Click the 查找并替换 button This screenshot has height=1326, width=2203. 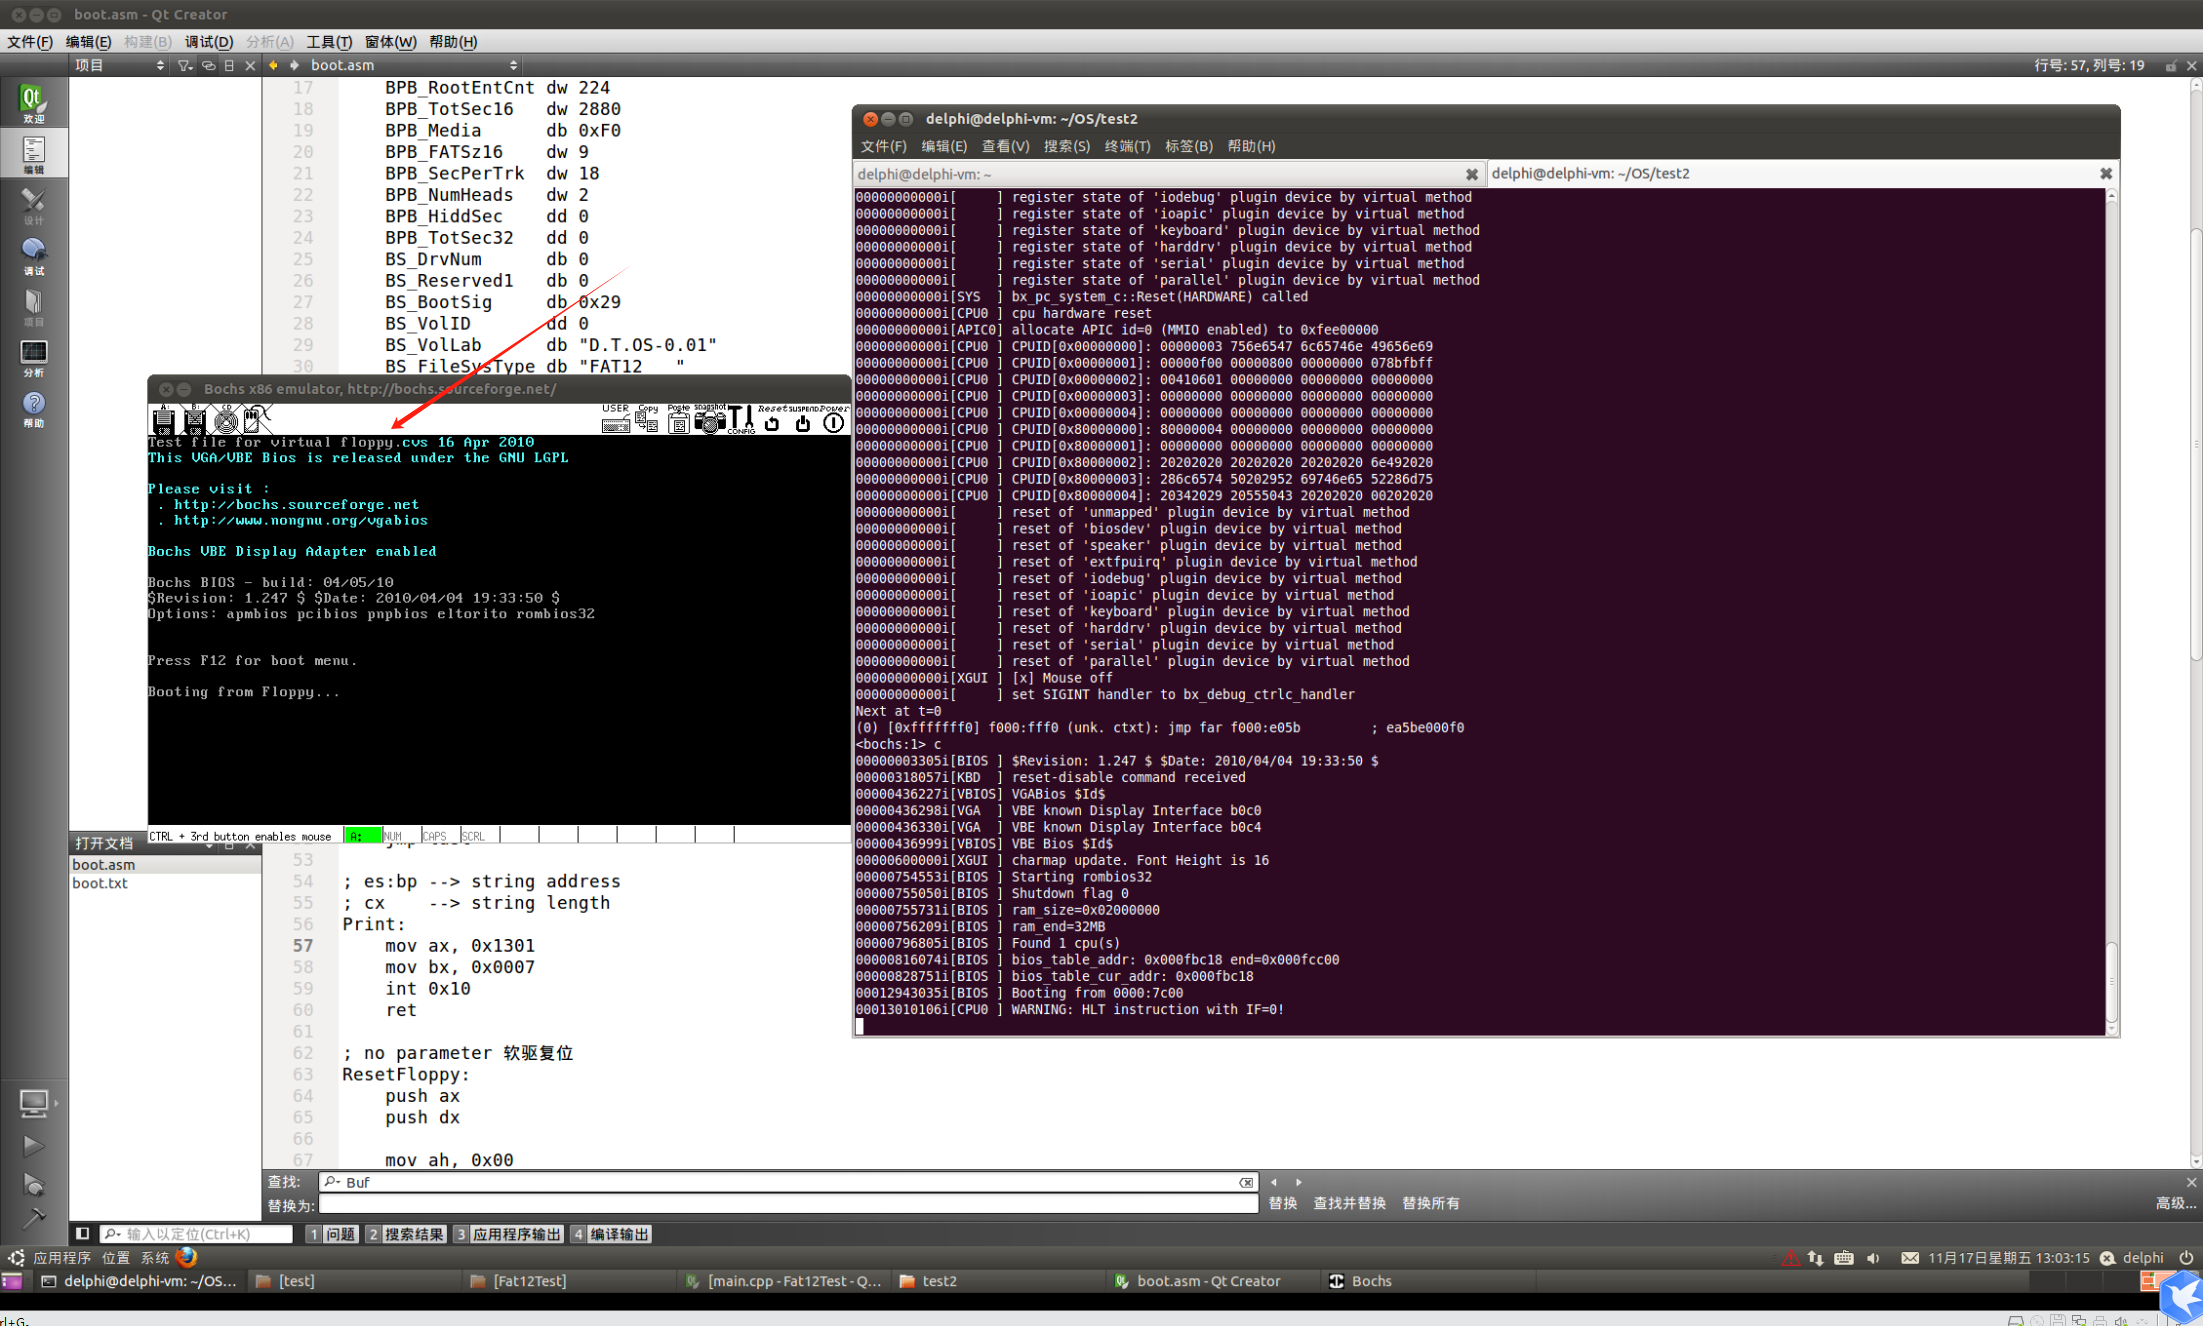click(x=1348, y=1203)
